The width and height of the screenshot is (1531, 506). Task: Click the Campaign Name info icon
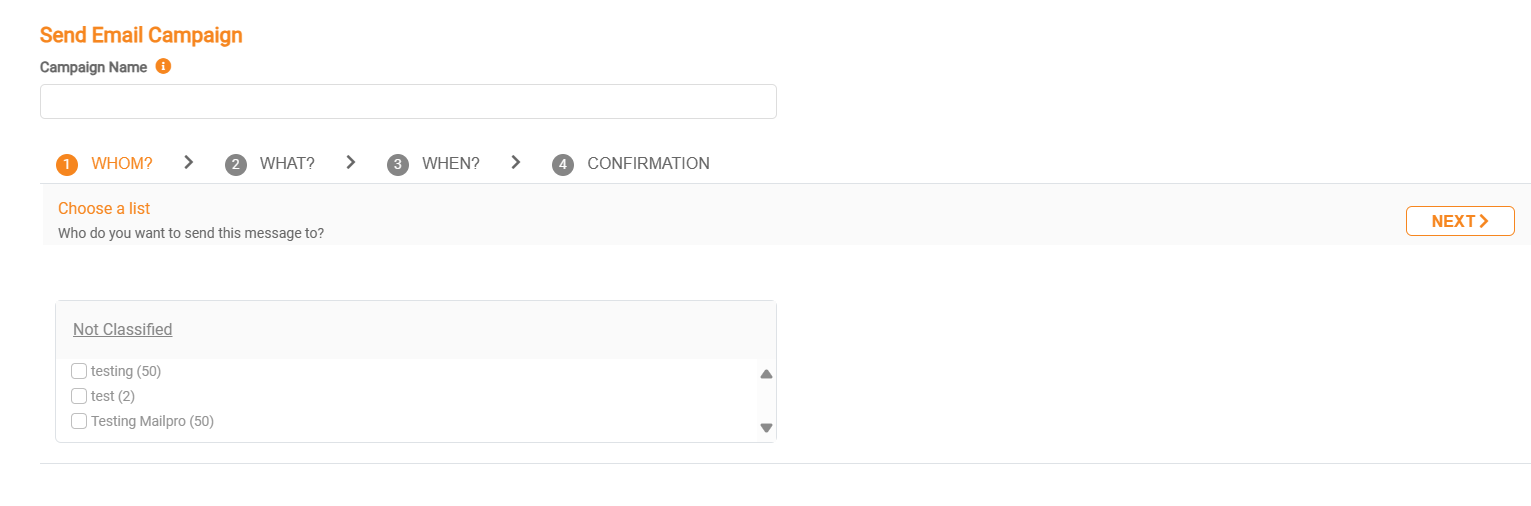click(164, 67)
